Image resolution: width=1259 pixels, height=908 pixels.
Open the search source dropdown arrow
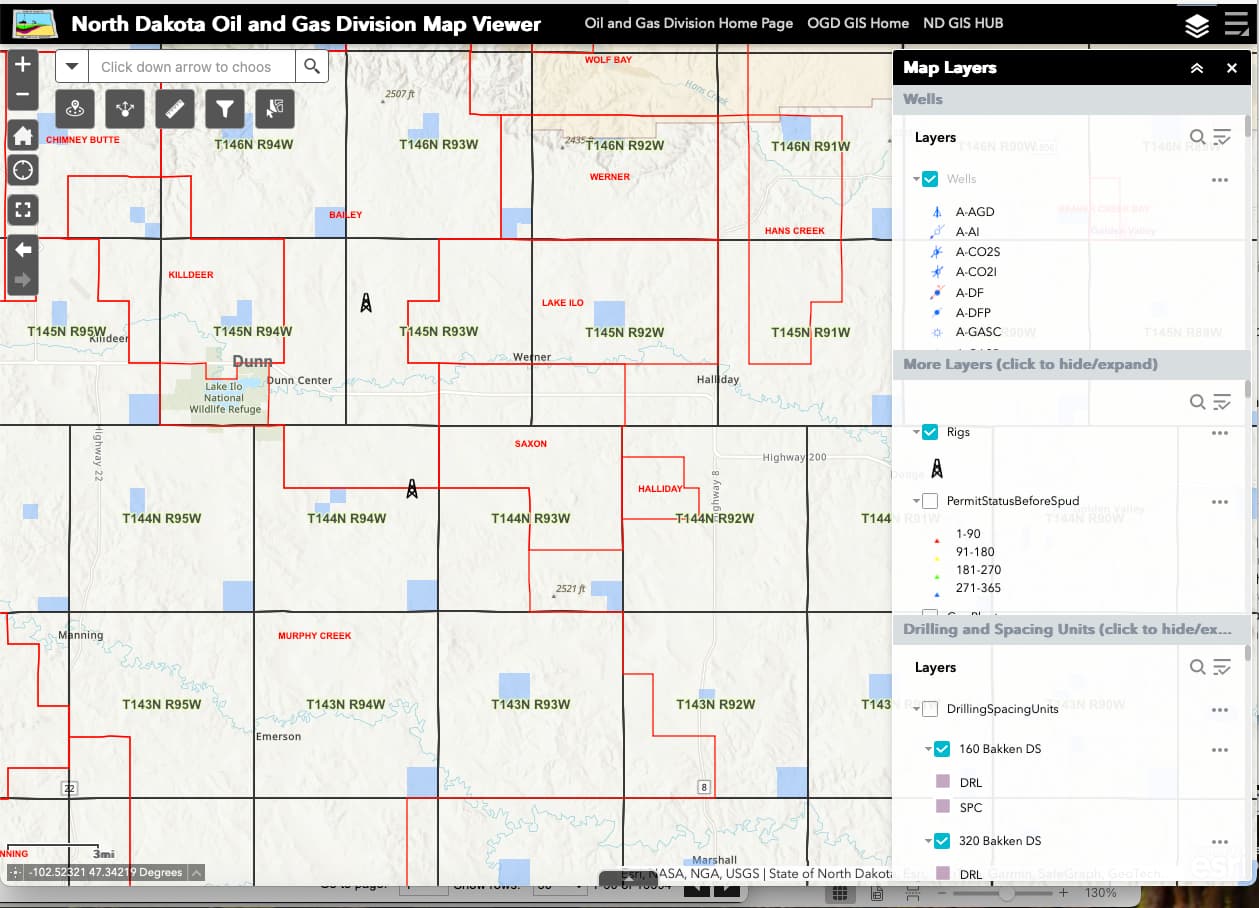click(72, 67)
